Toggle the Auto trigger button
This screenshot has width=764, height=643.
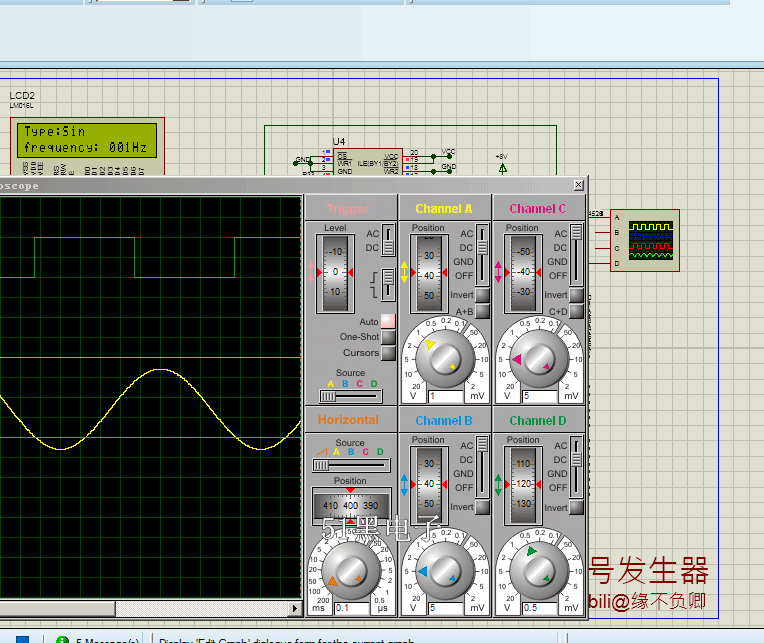click(x=388, y=321)
